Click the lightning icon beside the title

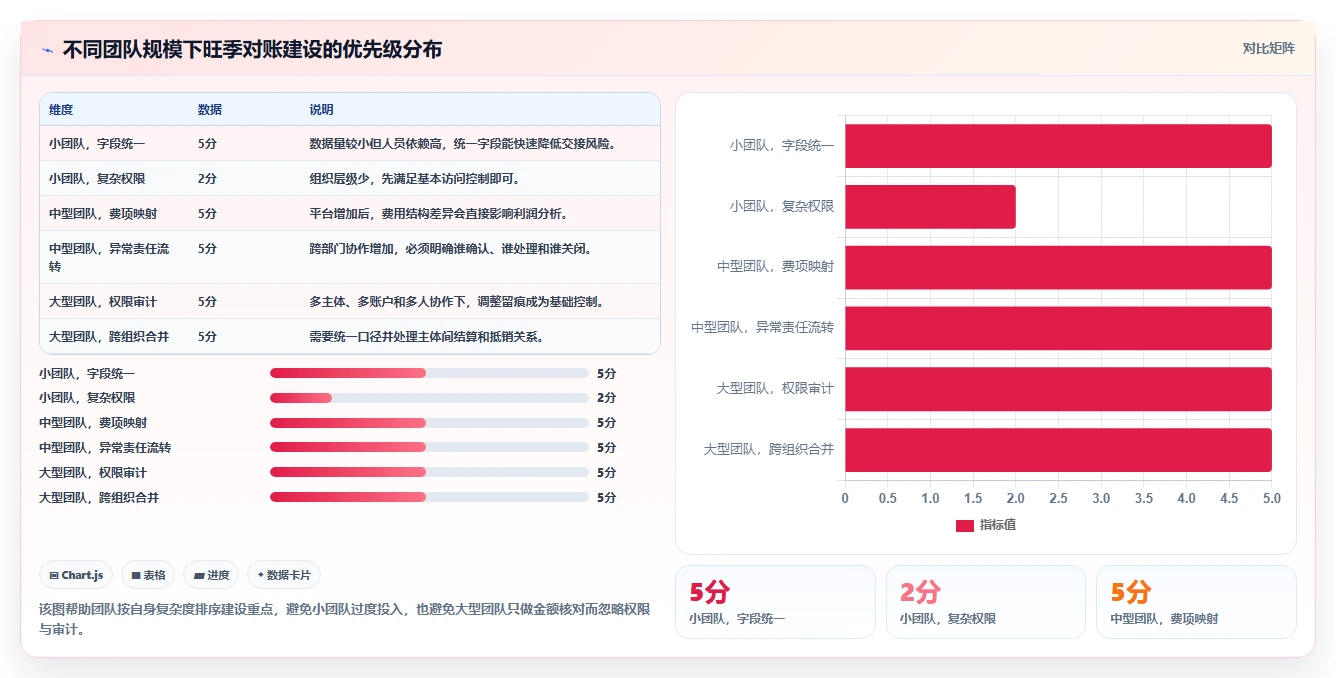[x=48, y=50]
